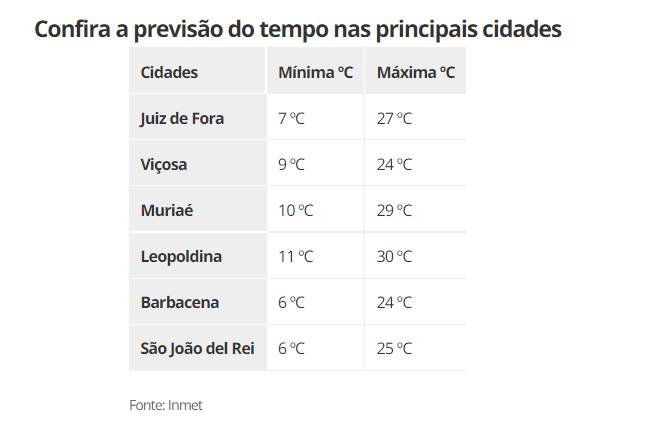Select the Juiz de Fora city cell
Viewport: 653px width, 428px height.
(x=183, y=118)
